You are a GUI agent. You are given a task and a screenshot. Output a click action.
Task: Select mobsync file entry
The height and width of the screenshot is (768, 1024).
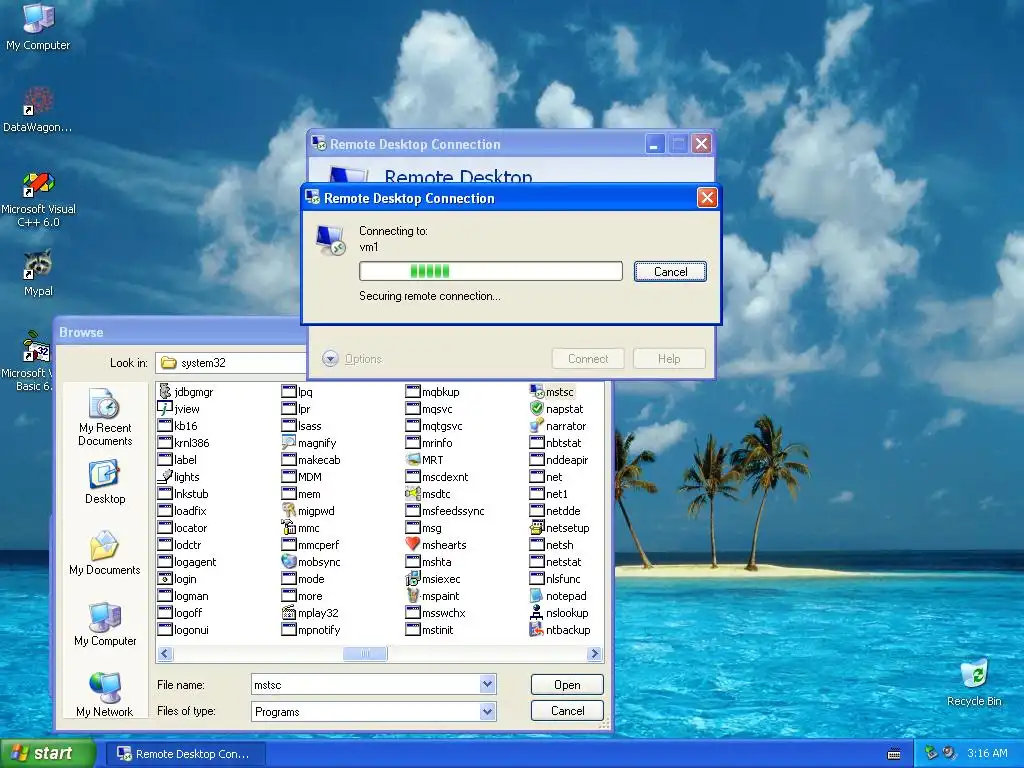click(x=311, y=562)
